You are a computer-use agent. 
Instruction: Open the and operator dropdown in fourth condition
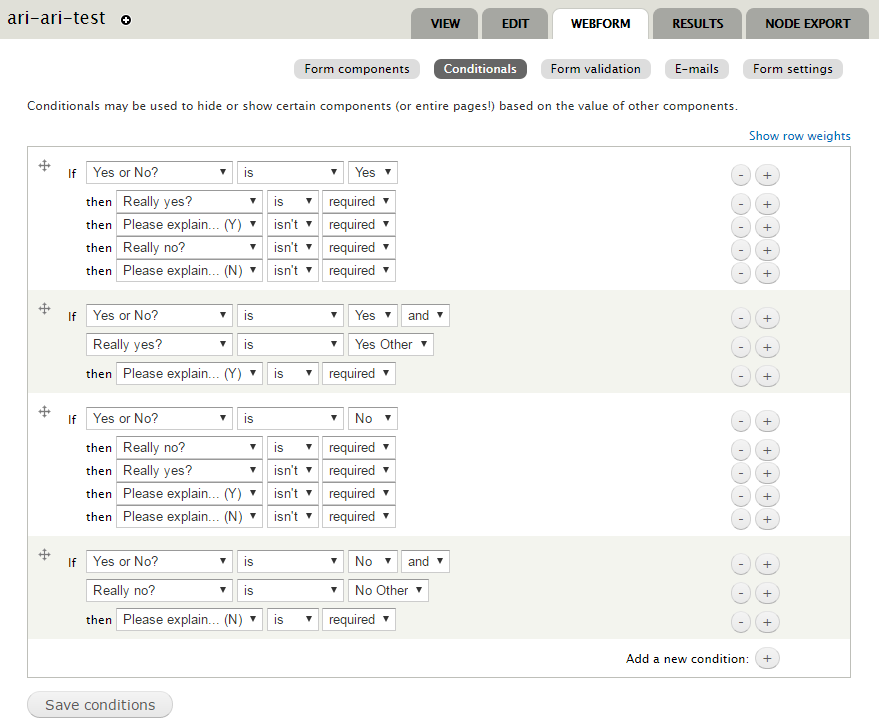coord(425,561)
